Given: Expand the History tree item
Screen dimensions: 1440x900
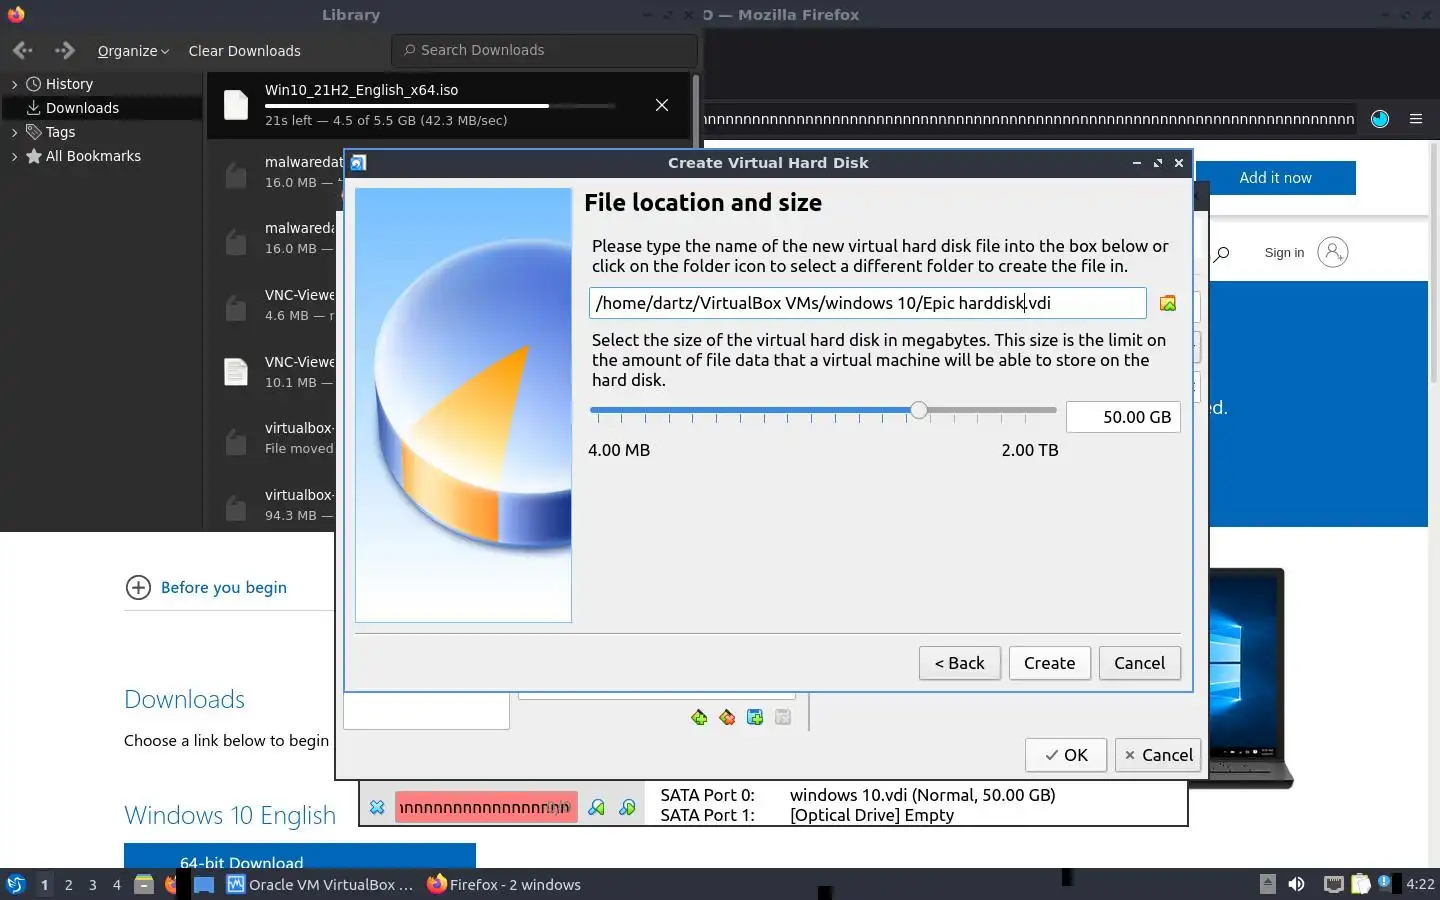Looking at the screenshot, I should coord(14,84).
